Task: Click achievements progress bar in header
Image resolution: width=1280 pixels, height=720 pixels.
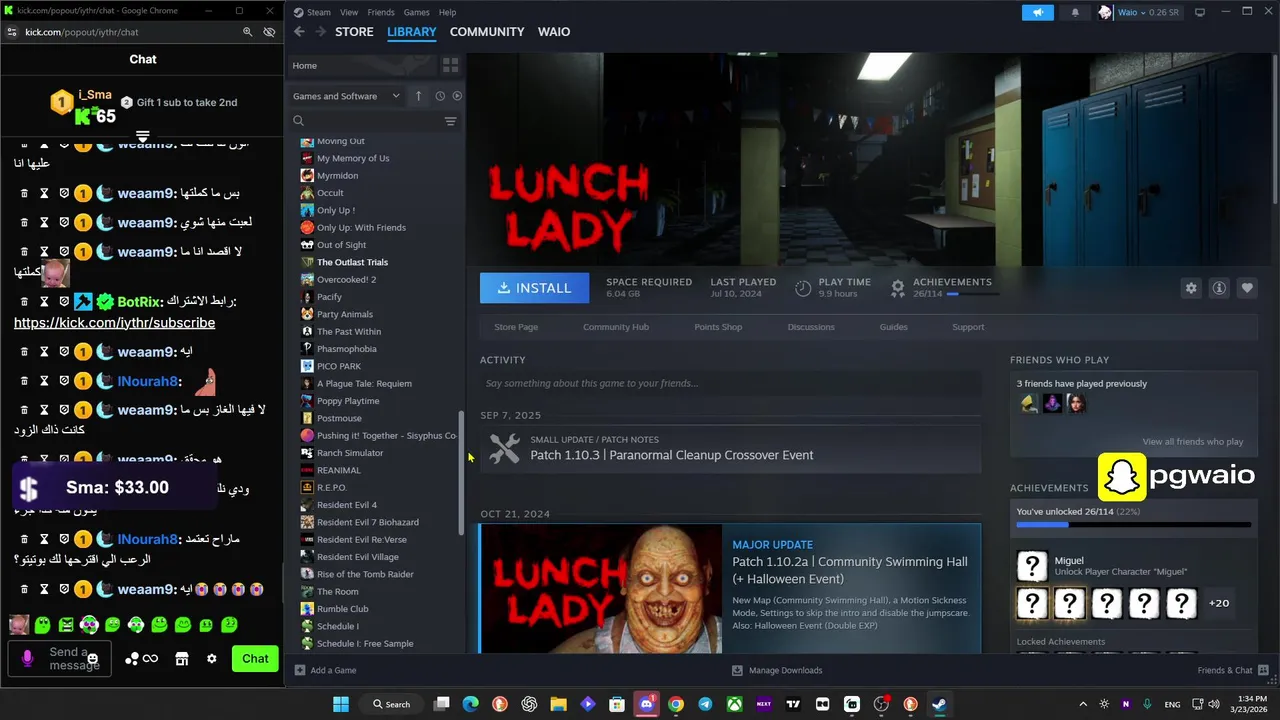Action: pyautogui.click(x=972, y=295)
